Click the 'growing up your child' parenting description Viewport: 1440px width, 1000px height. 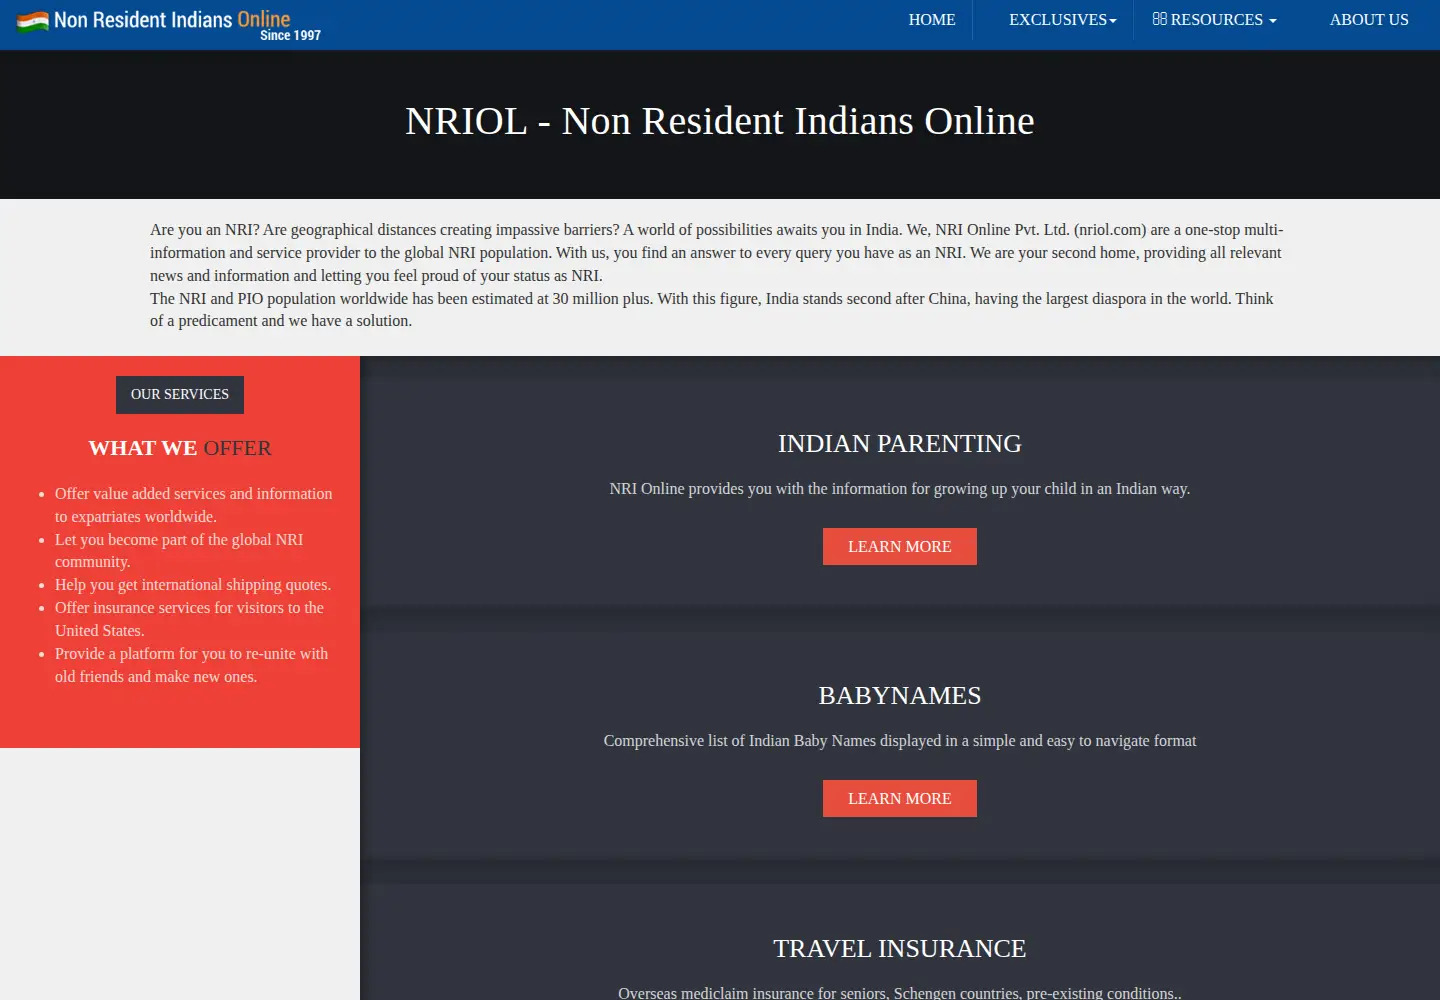tap(900, 489)
